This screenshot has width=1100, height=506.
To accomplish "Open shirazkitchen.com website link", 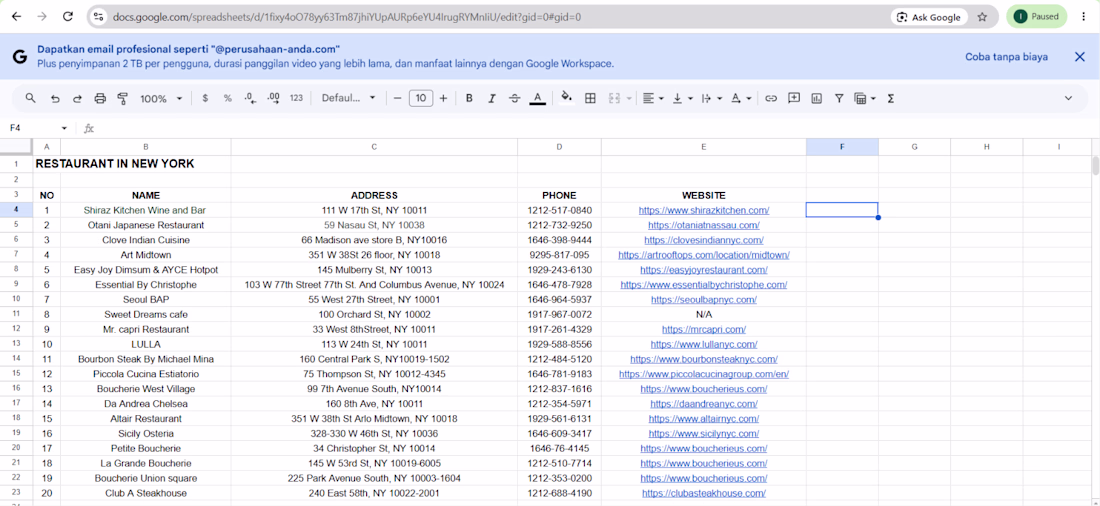I will pos(704,211).
